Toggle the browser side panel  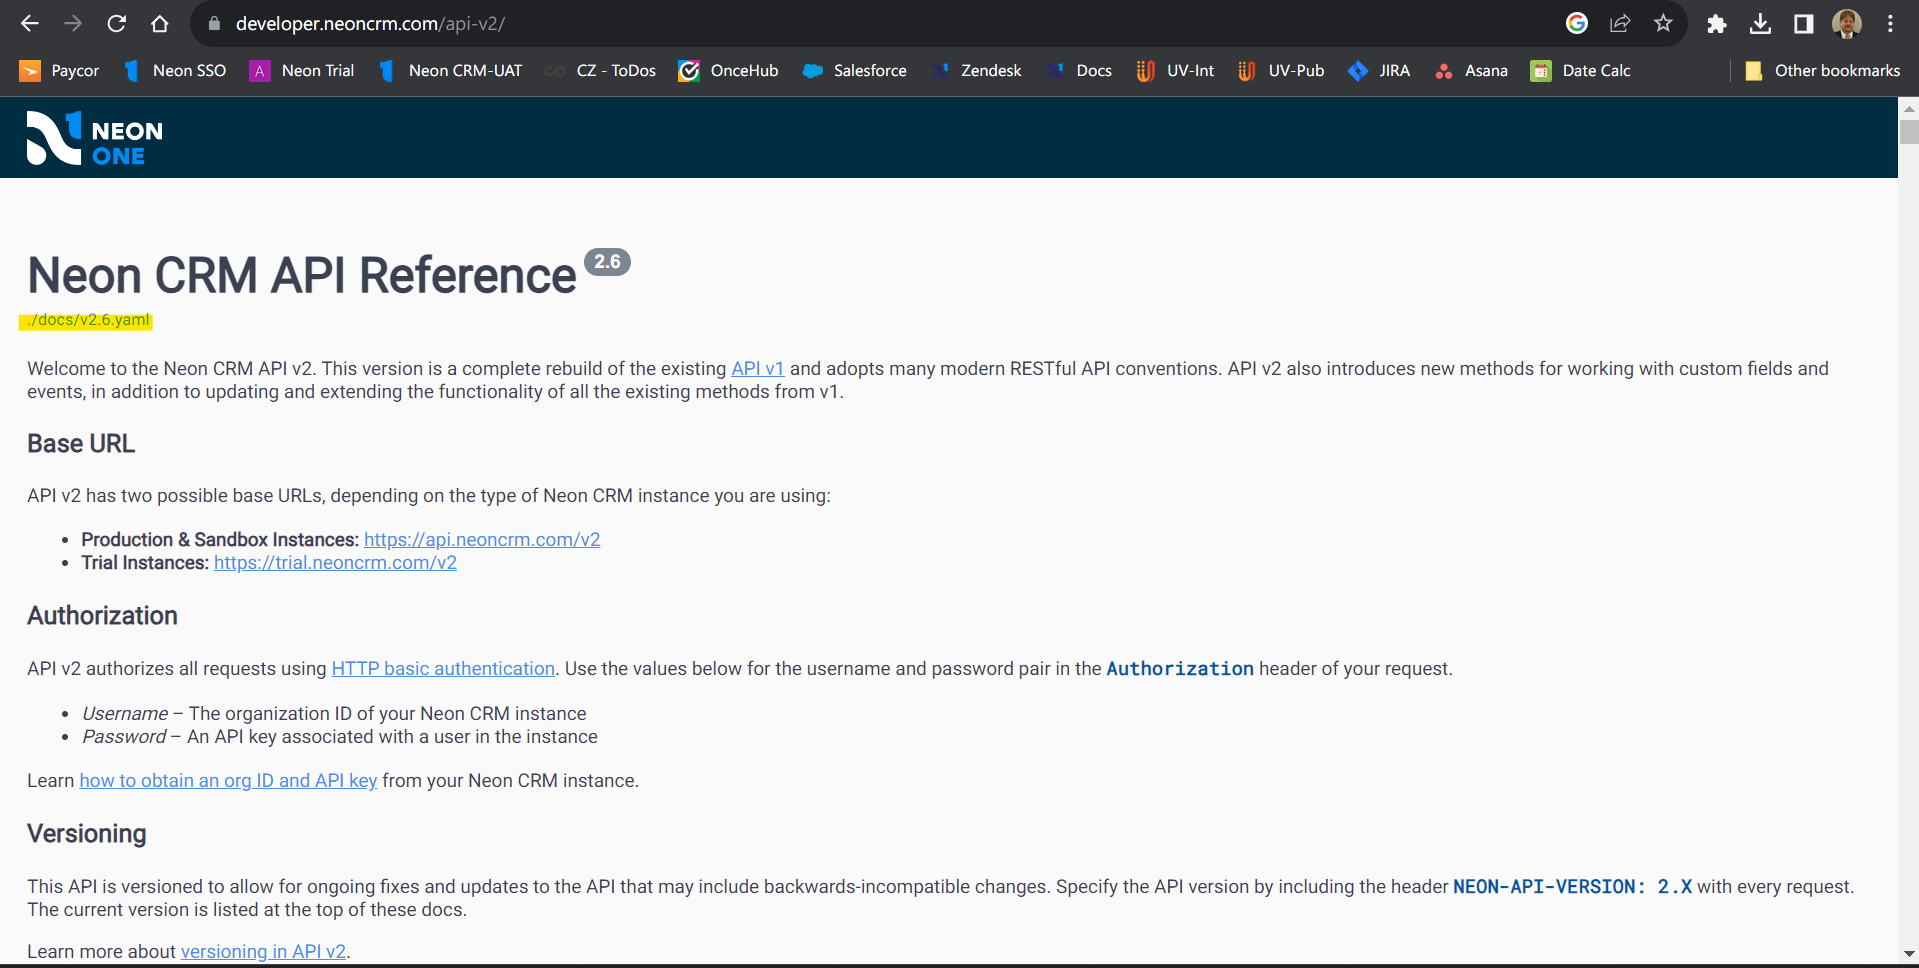(x=1804, y=23)
